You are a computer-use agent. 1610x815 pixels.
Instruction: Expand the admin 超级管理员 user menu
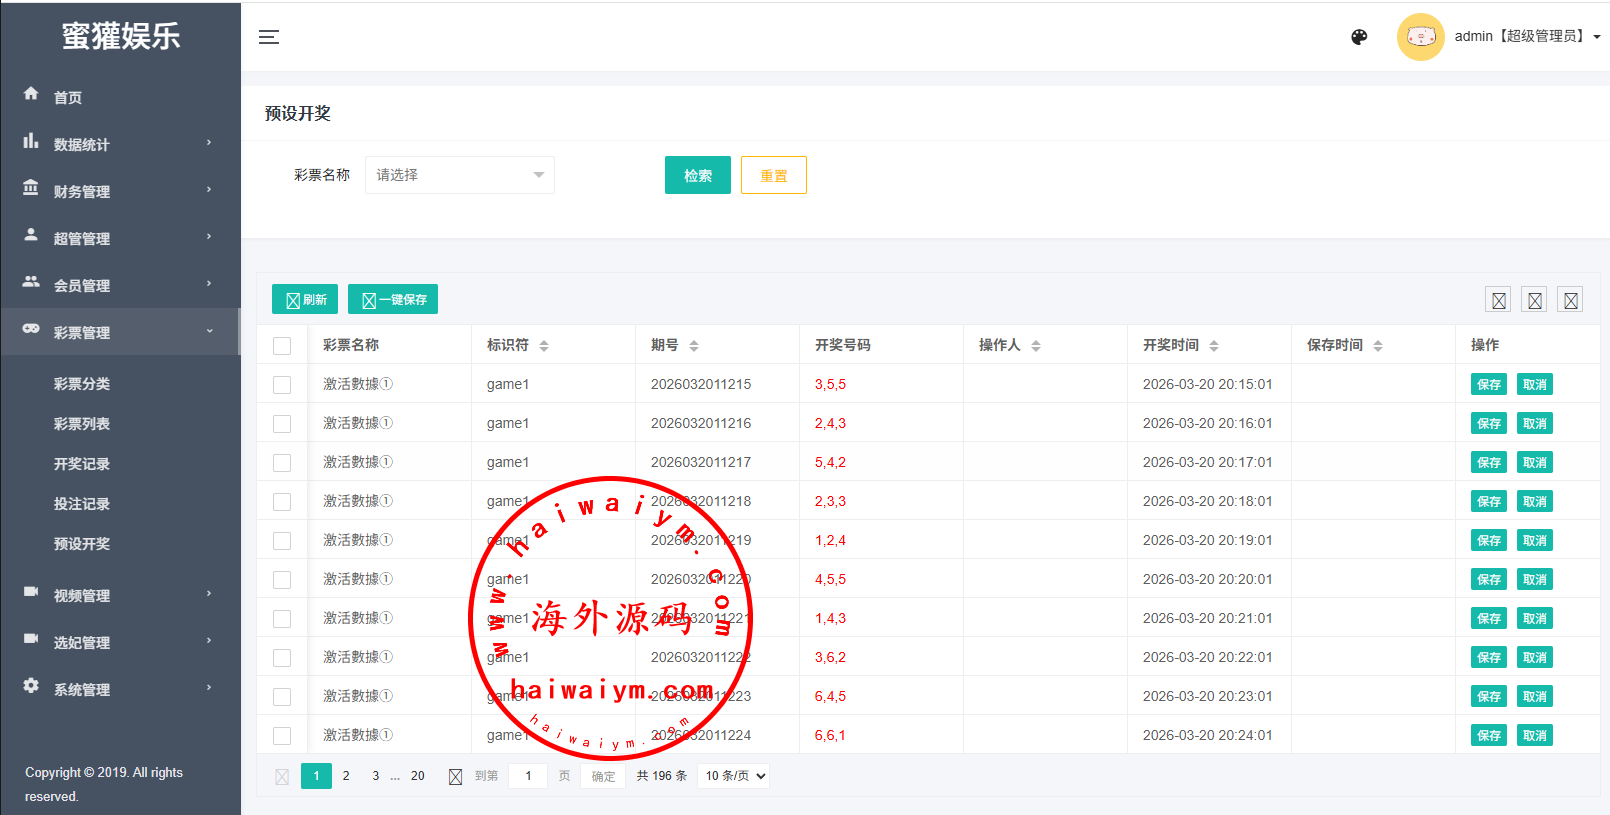(x=1526, y=37)
